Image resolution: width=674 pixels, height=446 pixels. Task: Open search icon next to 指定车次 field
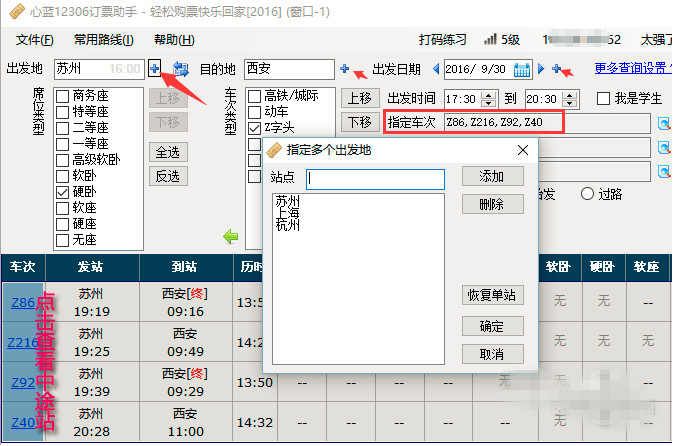point(664,124)
